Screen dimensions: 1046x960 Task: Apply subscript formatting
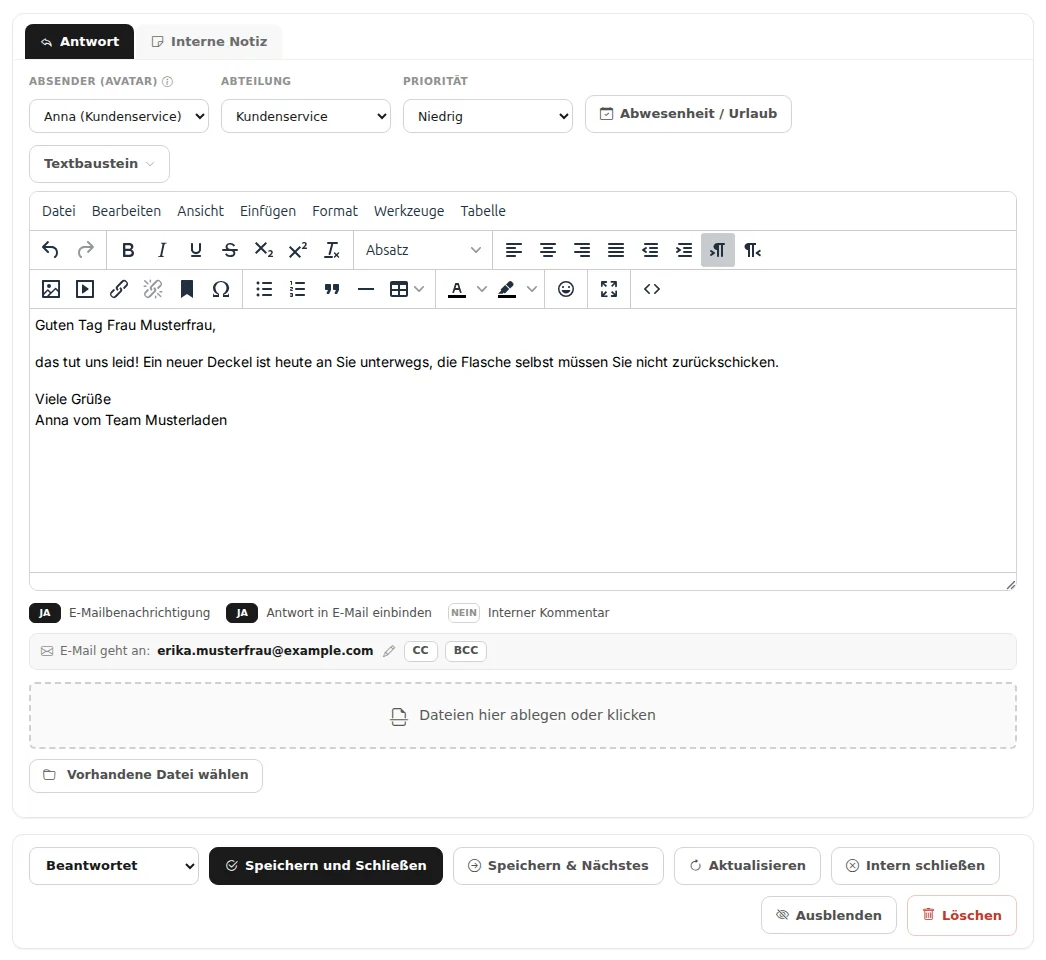tap(264, 250)
